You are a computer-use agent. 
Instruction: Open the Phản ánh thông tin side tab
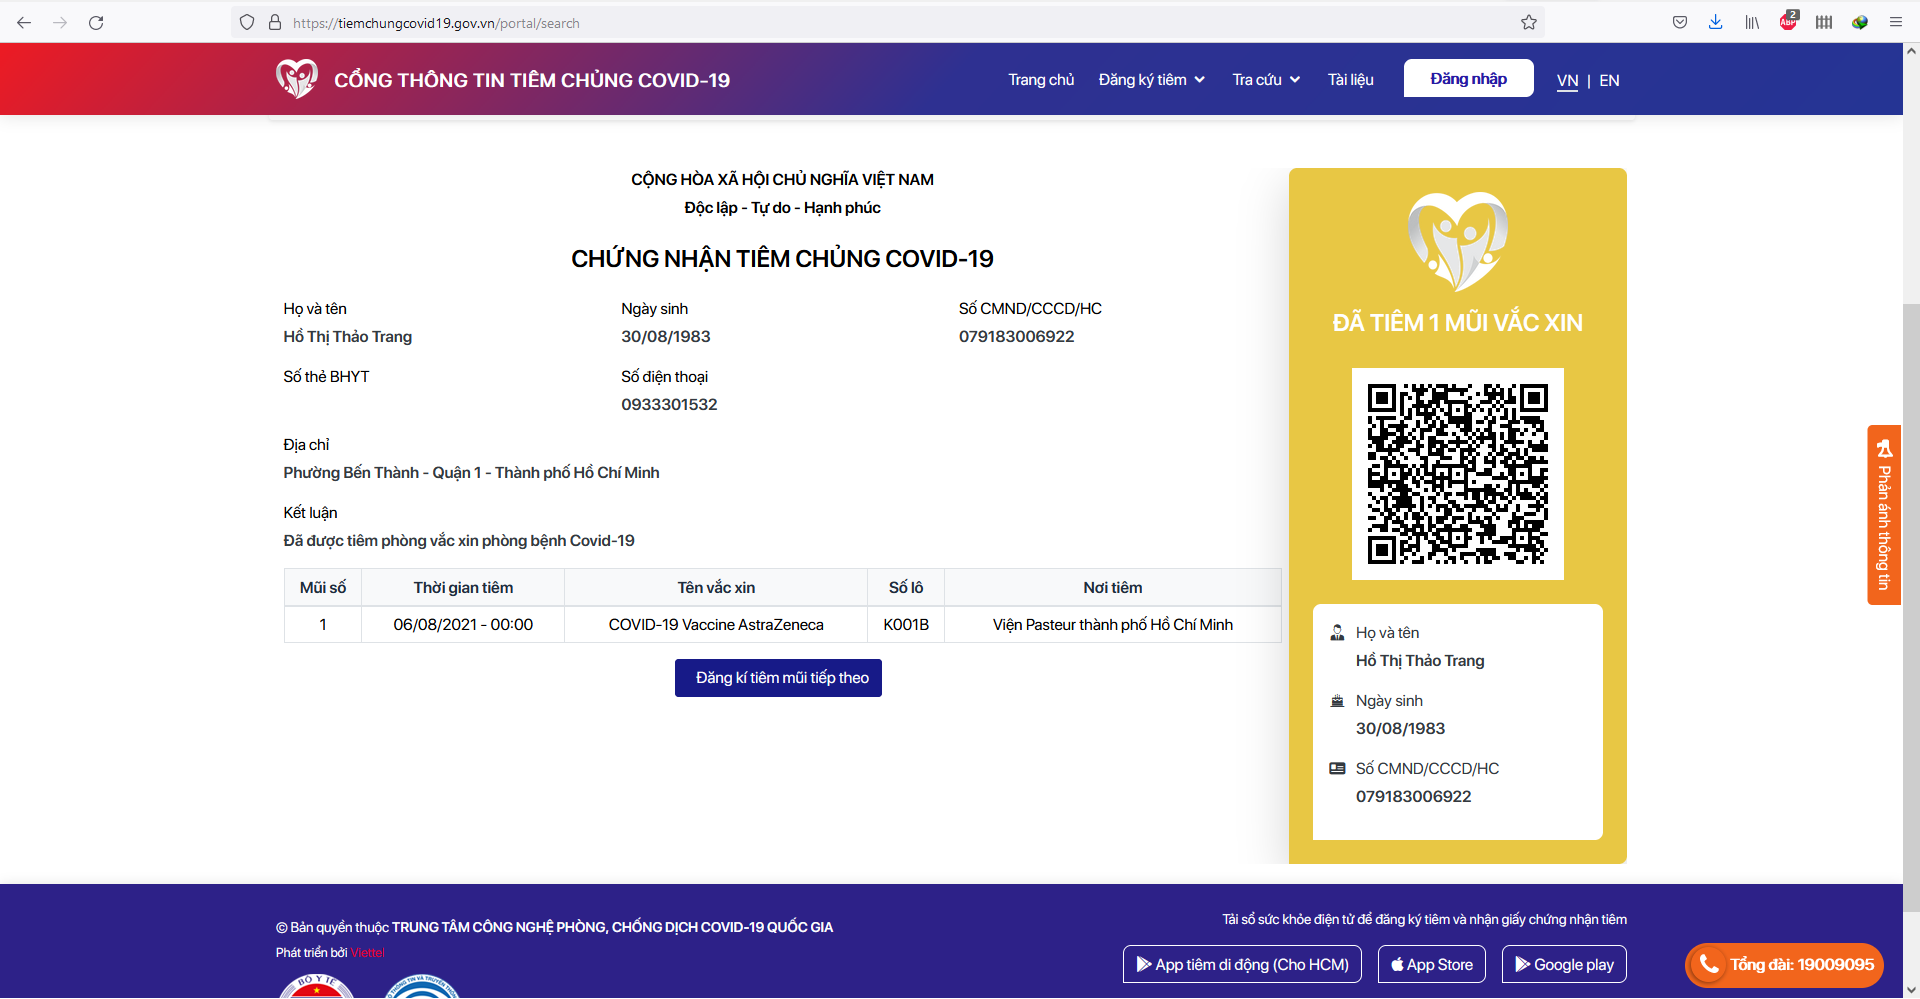[1884, 515]
